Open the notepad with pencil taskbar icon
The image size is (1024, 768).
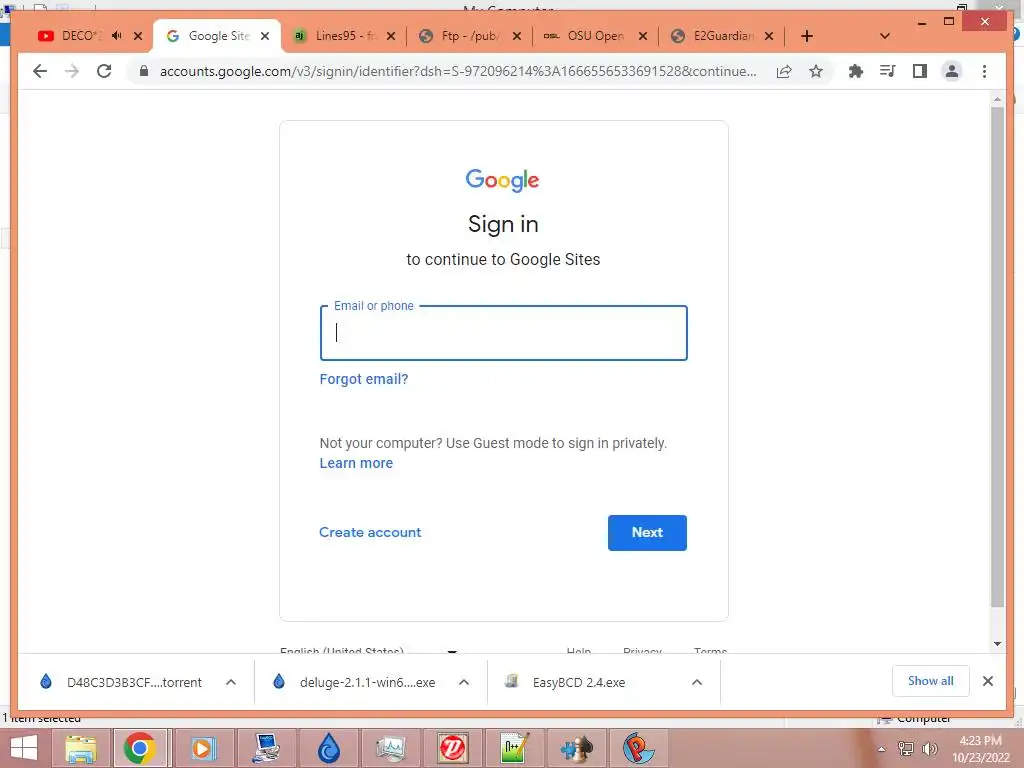[x=515, y=748]
